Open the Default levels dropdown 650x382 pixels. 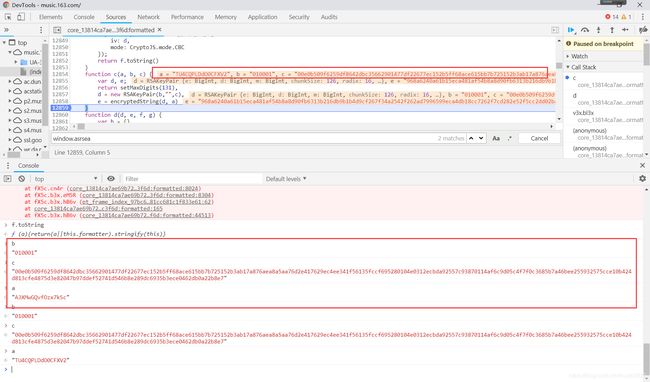coord(286,179)
